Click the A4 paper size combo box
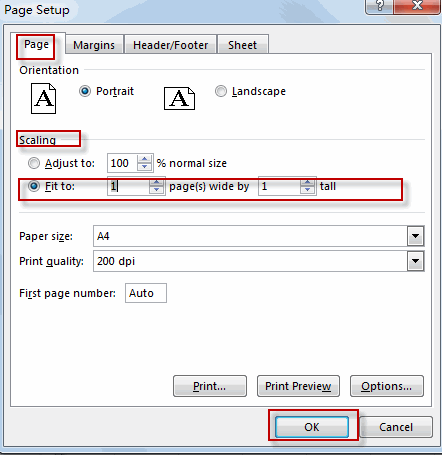The width and height of the screenshot is (442, 455). (x=258, y=236)
